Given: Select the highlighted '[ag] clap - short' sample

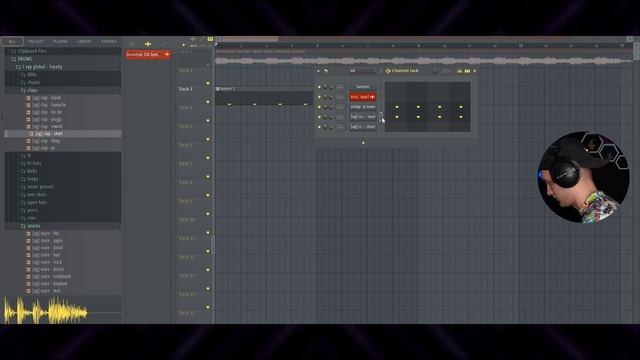Looking at the screenshot, I should coord(63,134).
